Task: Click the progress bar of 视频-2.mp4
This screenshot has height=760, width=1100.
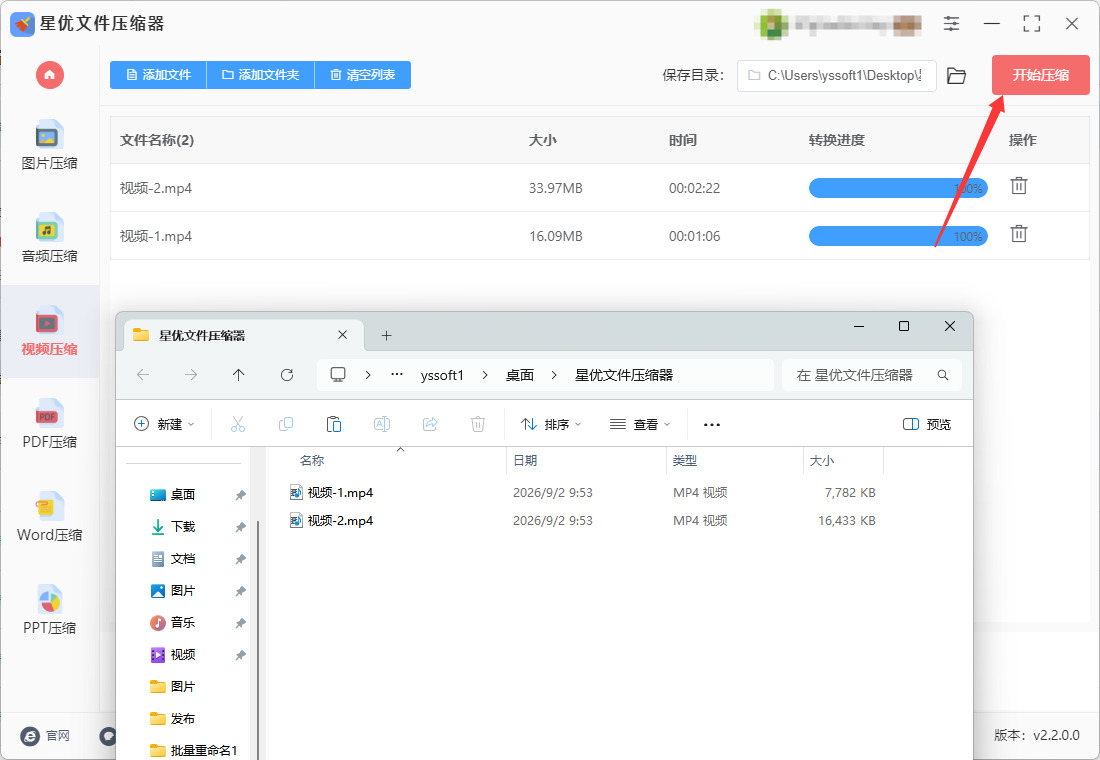Action: pos(898,187)
